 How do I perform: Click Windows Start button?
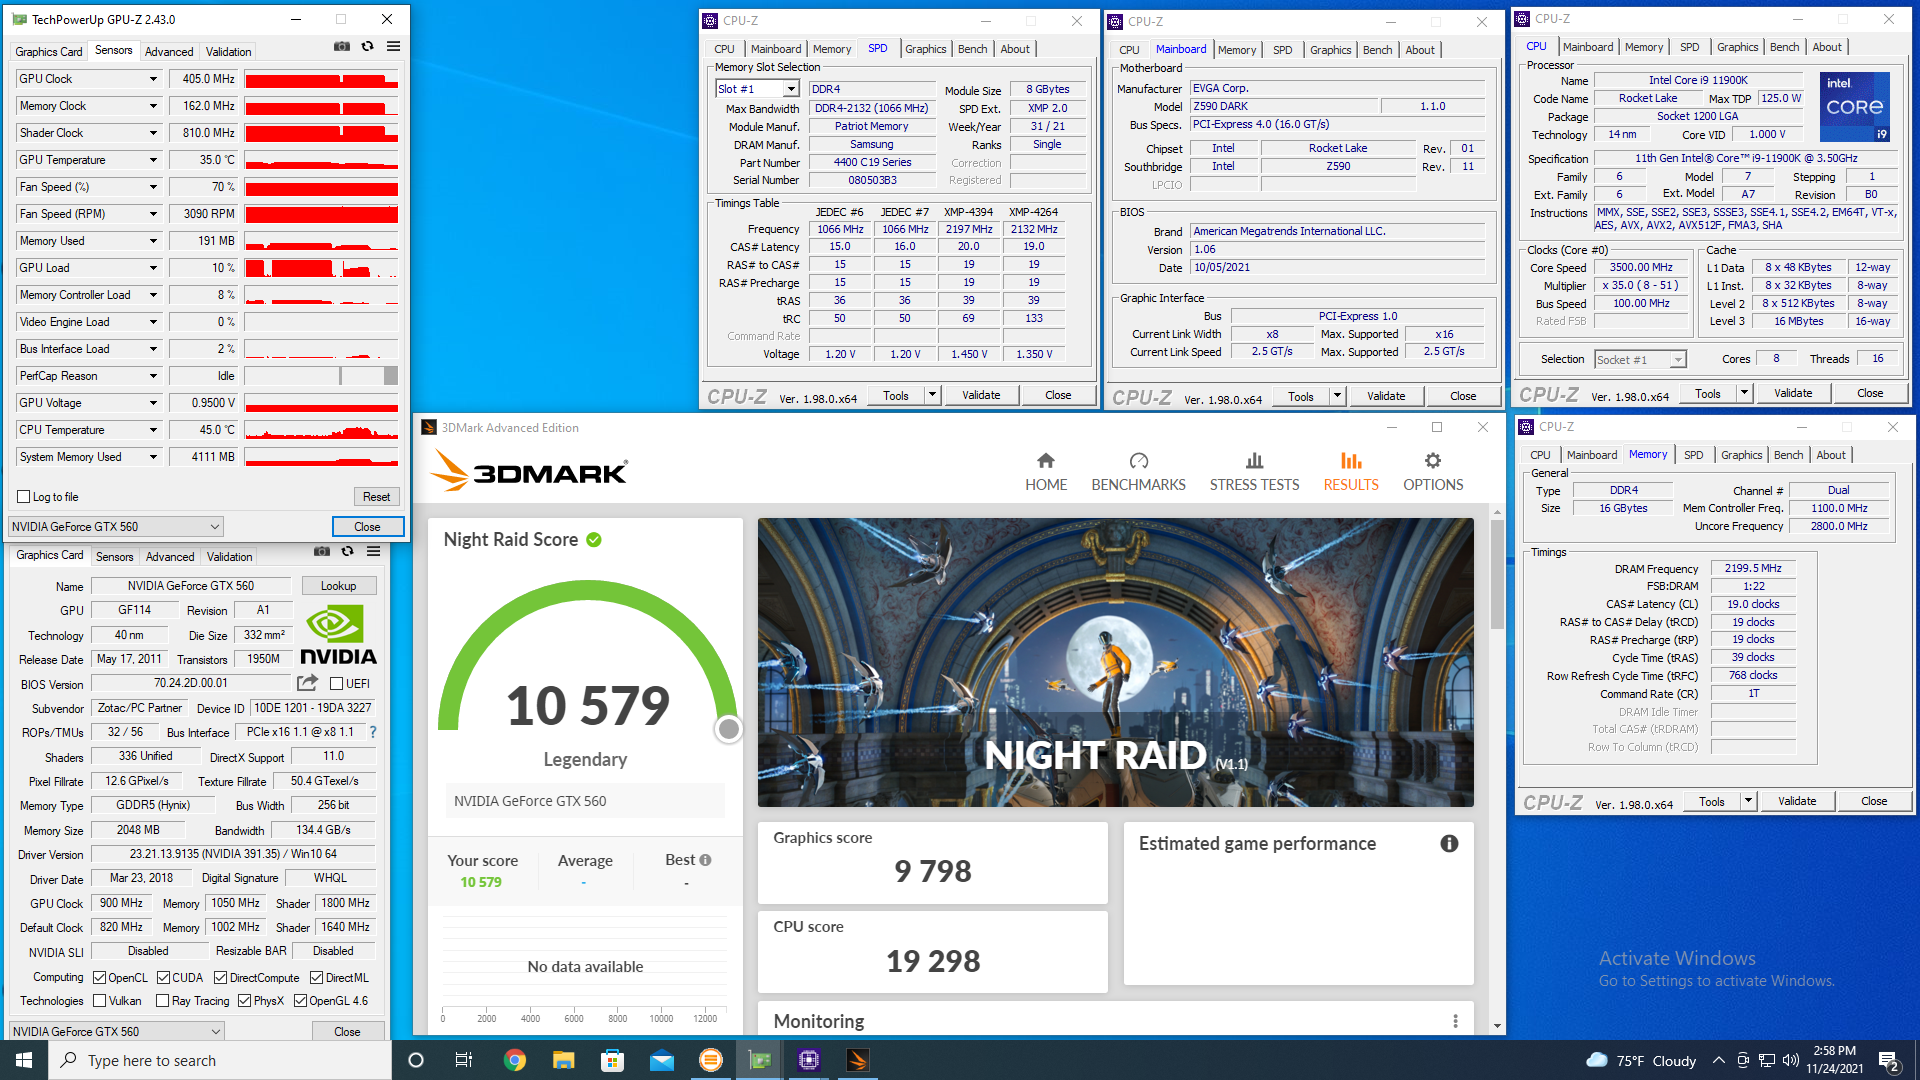24,1060
